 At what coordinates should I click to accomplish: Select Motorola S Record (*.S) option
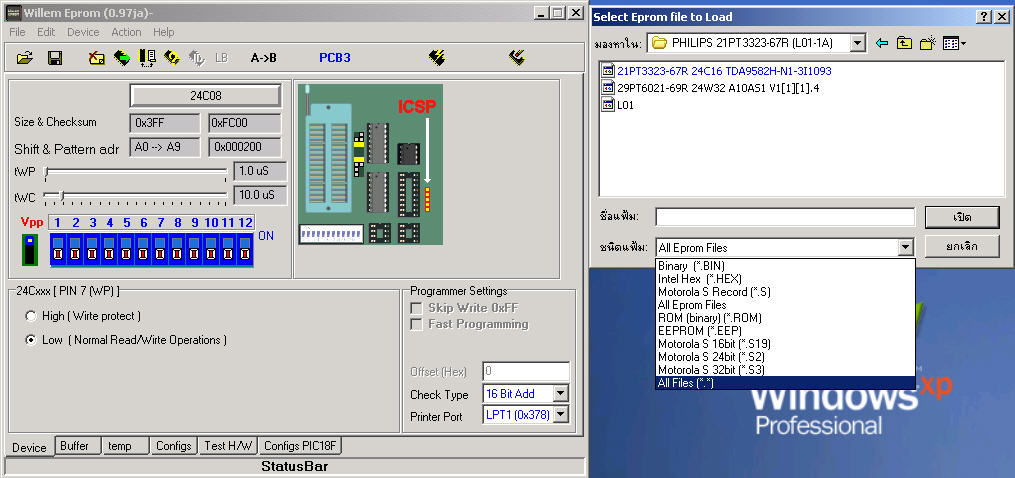click(785, 291)
